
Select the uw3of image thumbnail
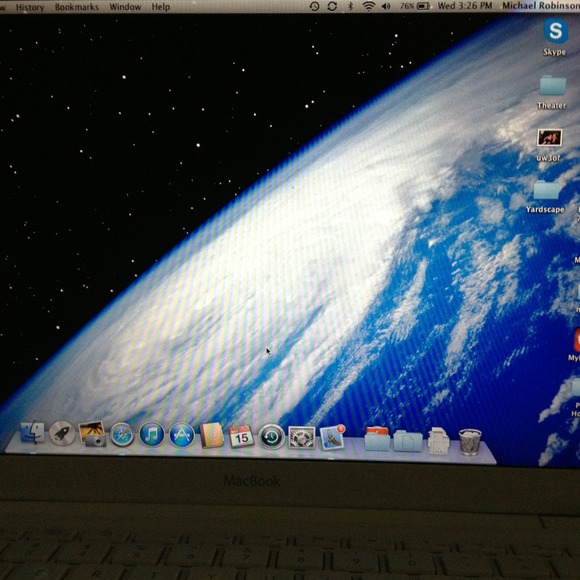pyautogui.click(x=549, y=138)
